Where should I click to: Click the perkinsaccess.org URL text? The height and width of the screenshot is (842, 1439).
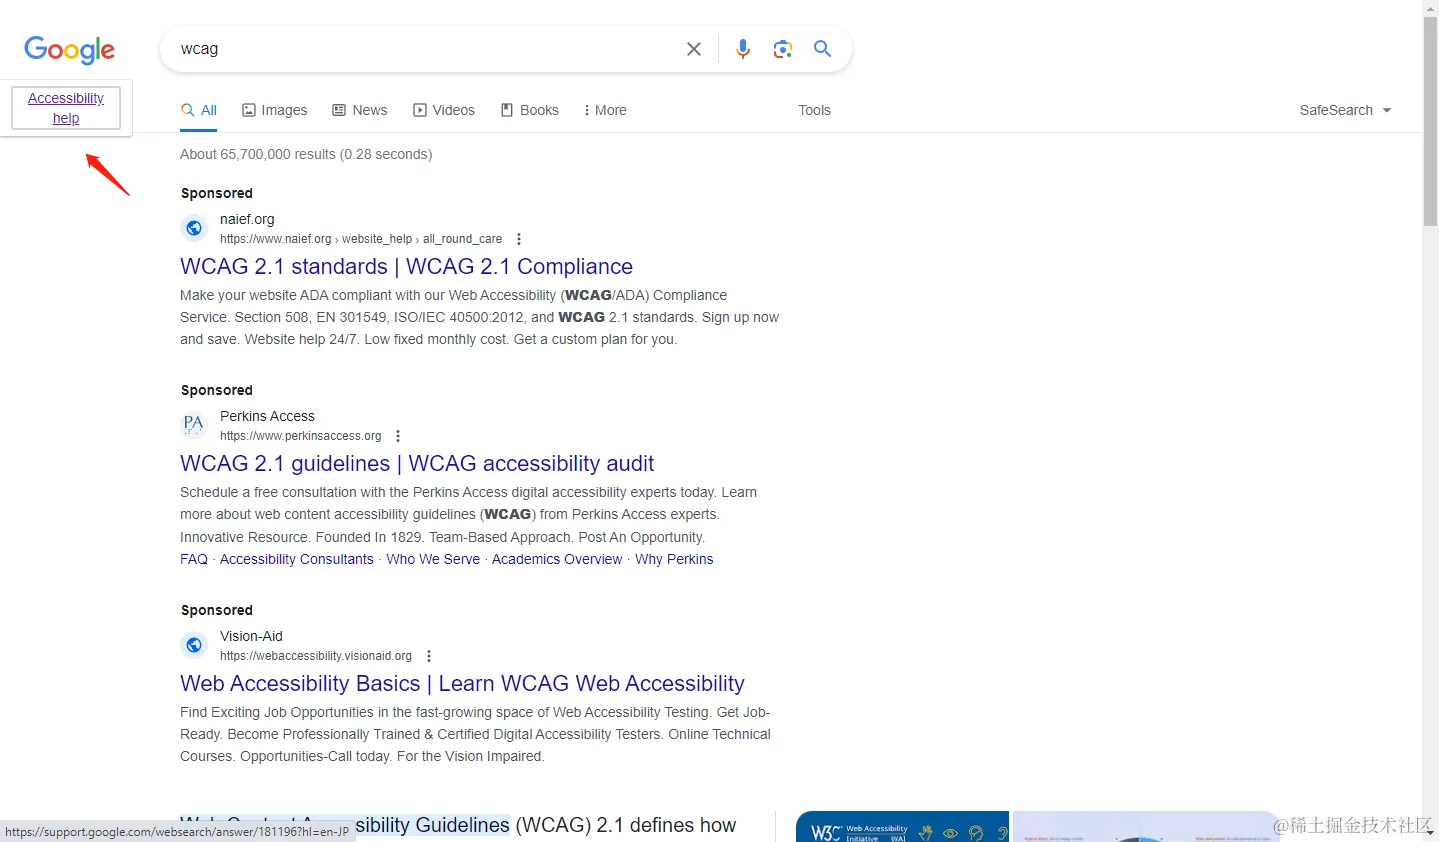301,436
